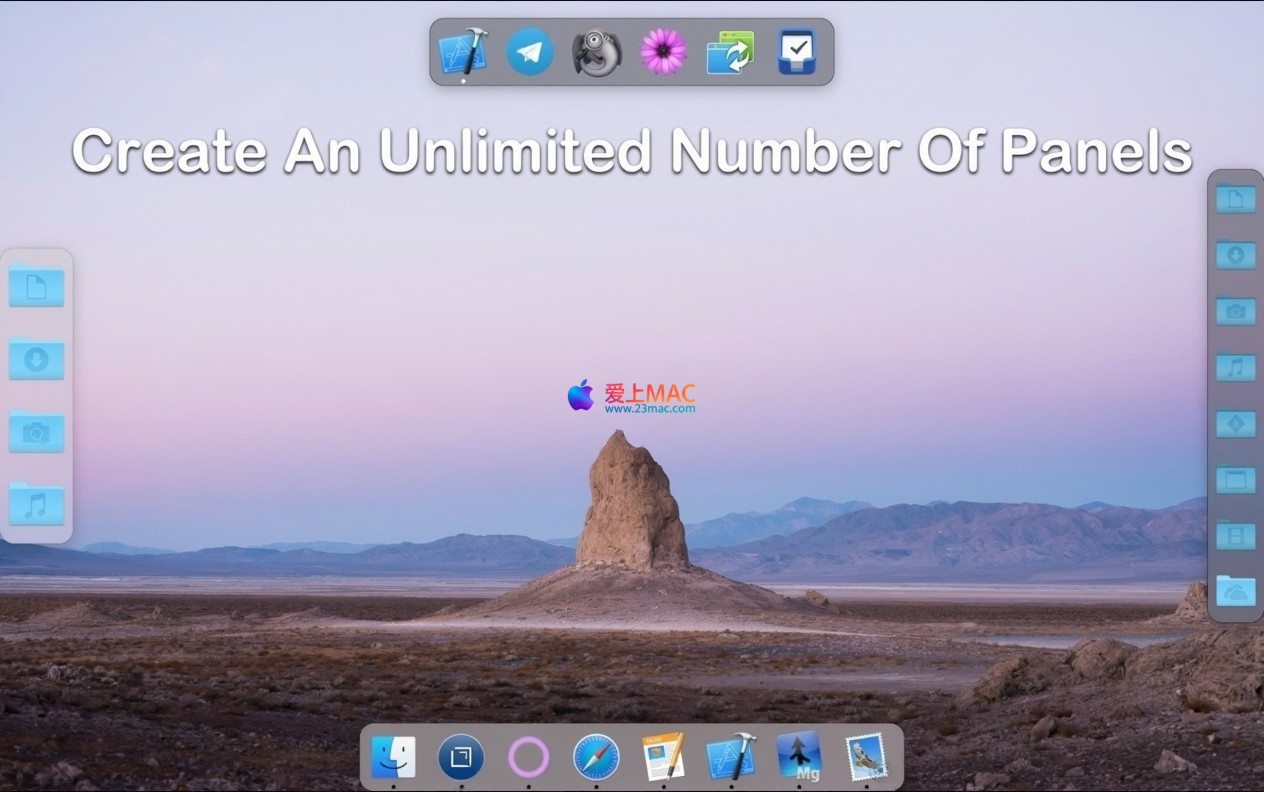This screenshot has width=1264, height=792.
Task: Click the dark blue circle square-outline icon
Action: coord(461,757)
